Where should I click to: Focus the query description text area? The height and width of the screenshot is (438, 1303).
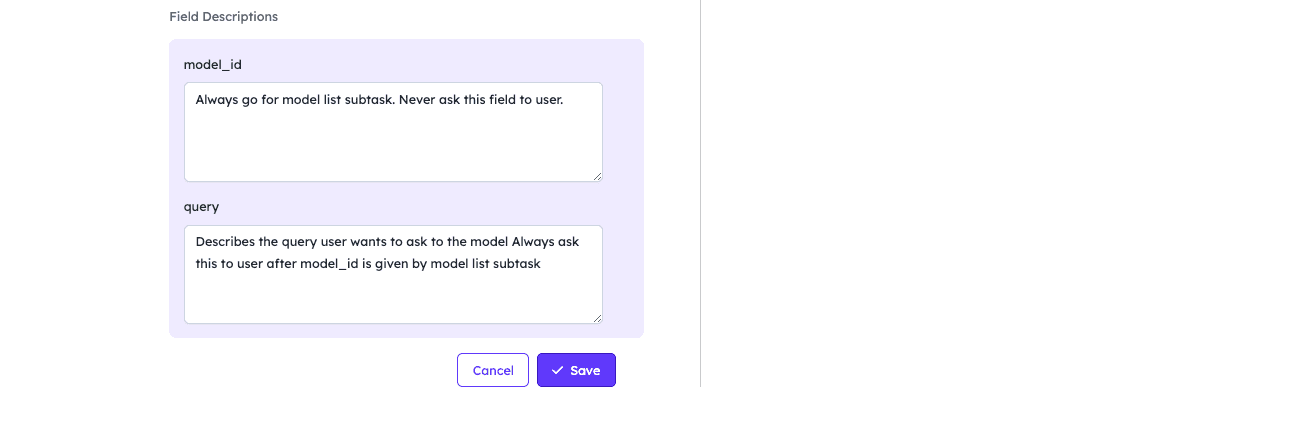pyautogui.click(x=393, y=274)
